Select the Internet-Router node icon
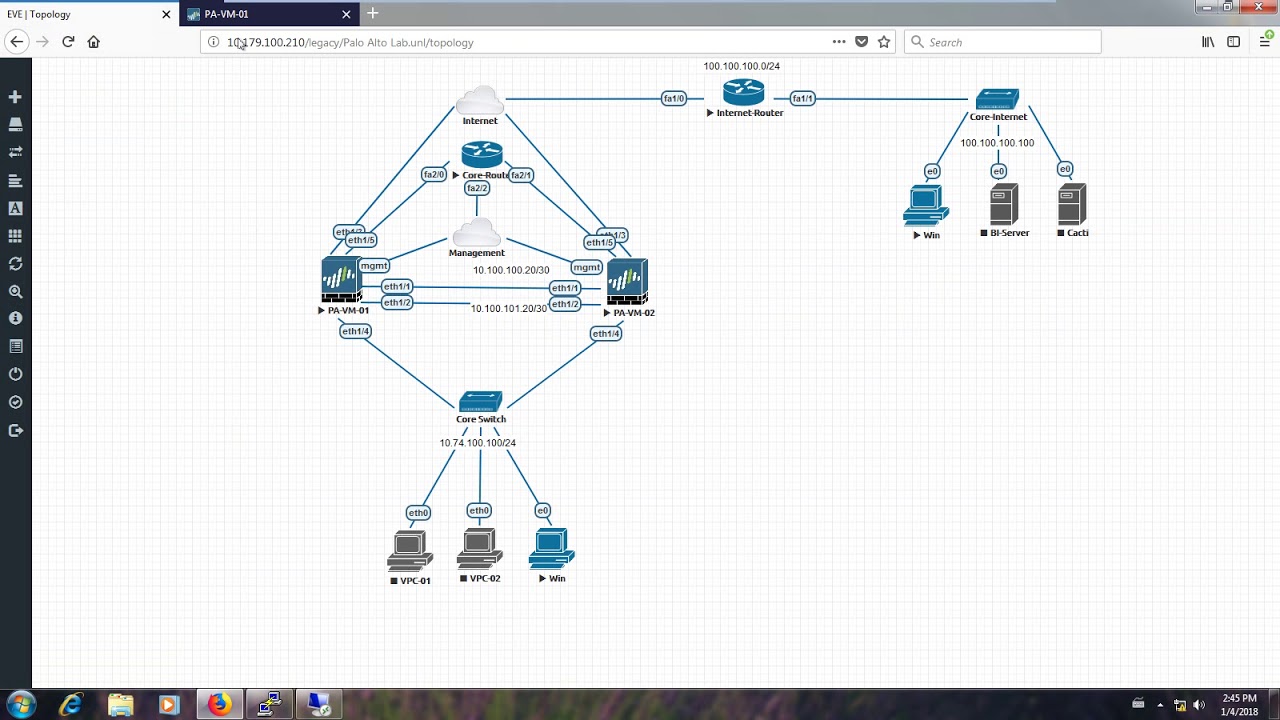 point(744,92)
